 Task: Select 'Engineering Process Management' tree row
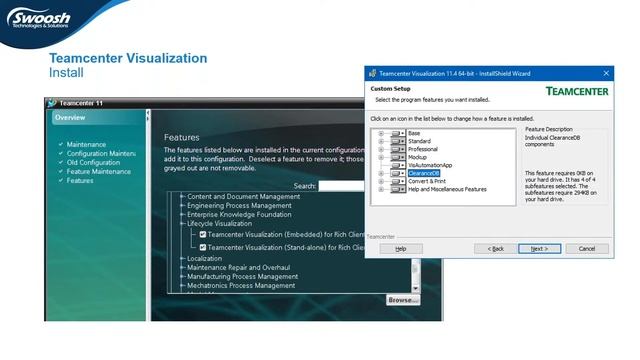[x=240, y=206]
